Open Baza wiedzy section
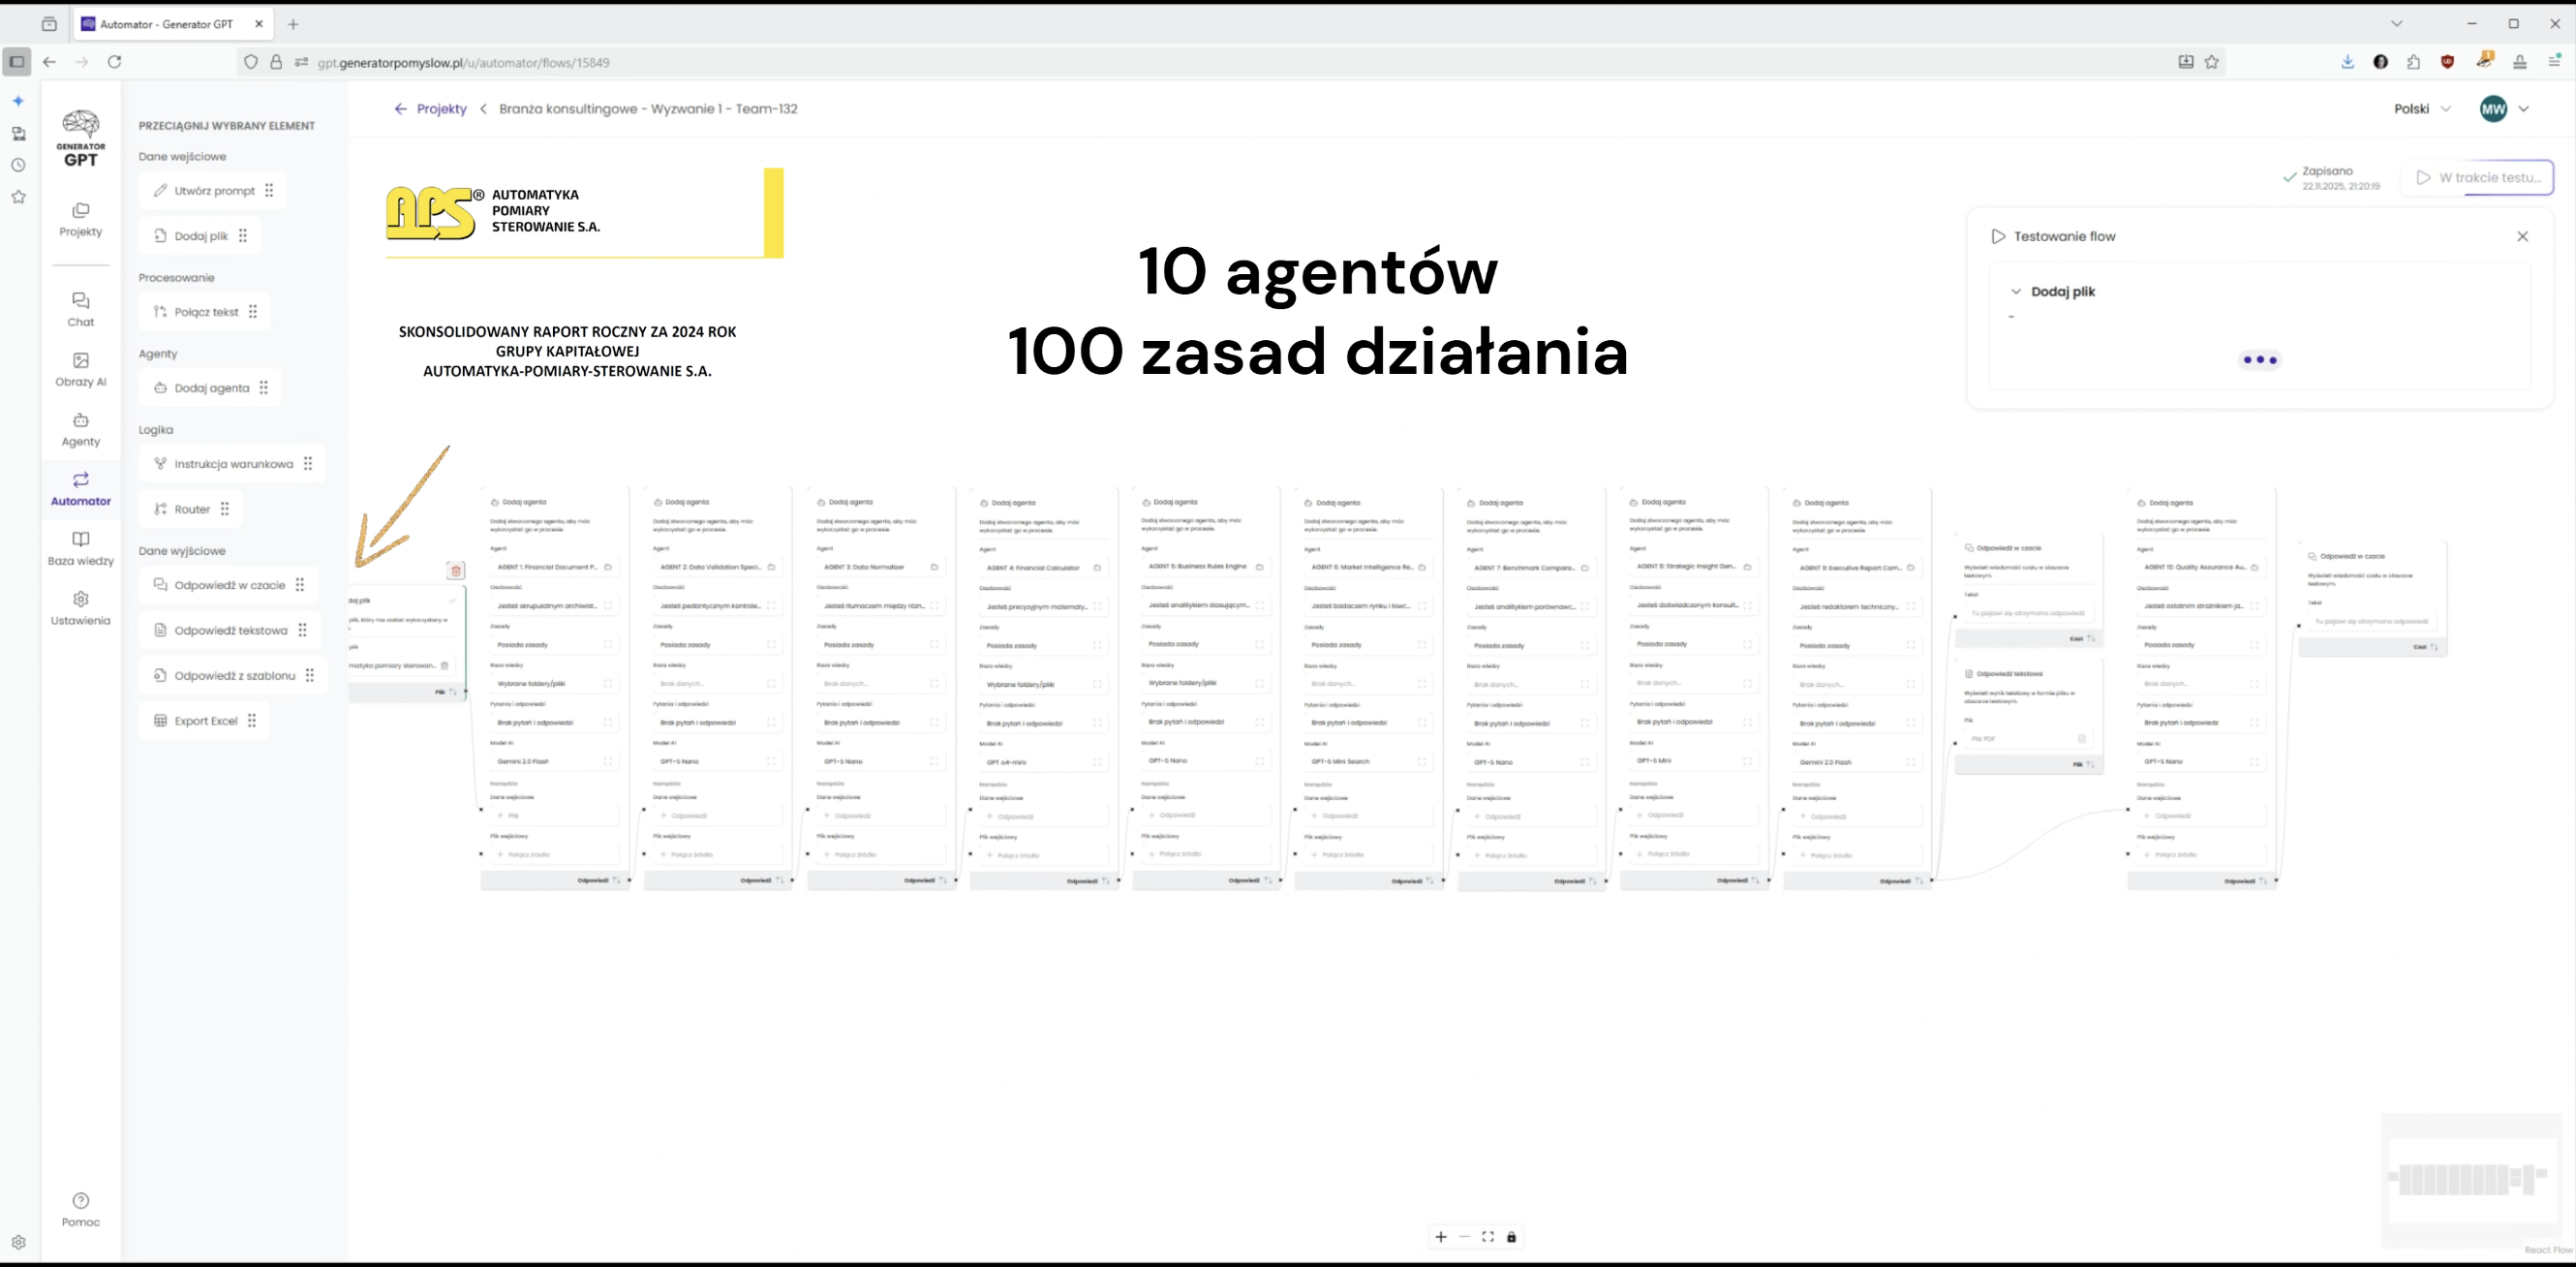This screenshot has height=1267, width=2576. 80,548
